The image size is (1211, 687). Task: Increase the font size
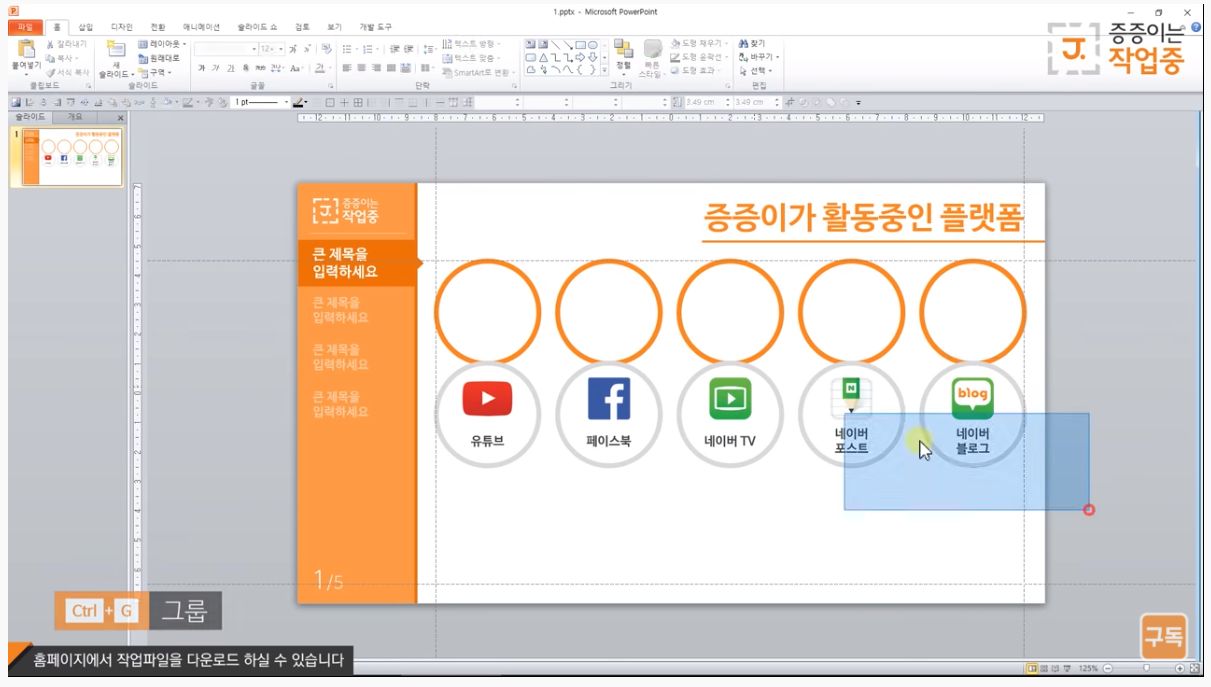point(292,48)
